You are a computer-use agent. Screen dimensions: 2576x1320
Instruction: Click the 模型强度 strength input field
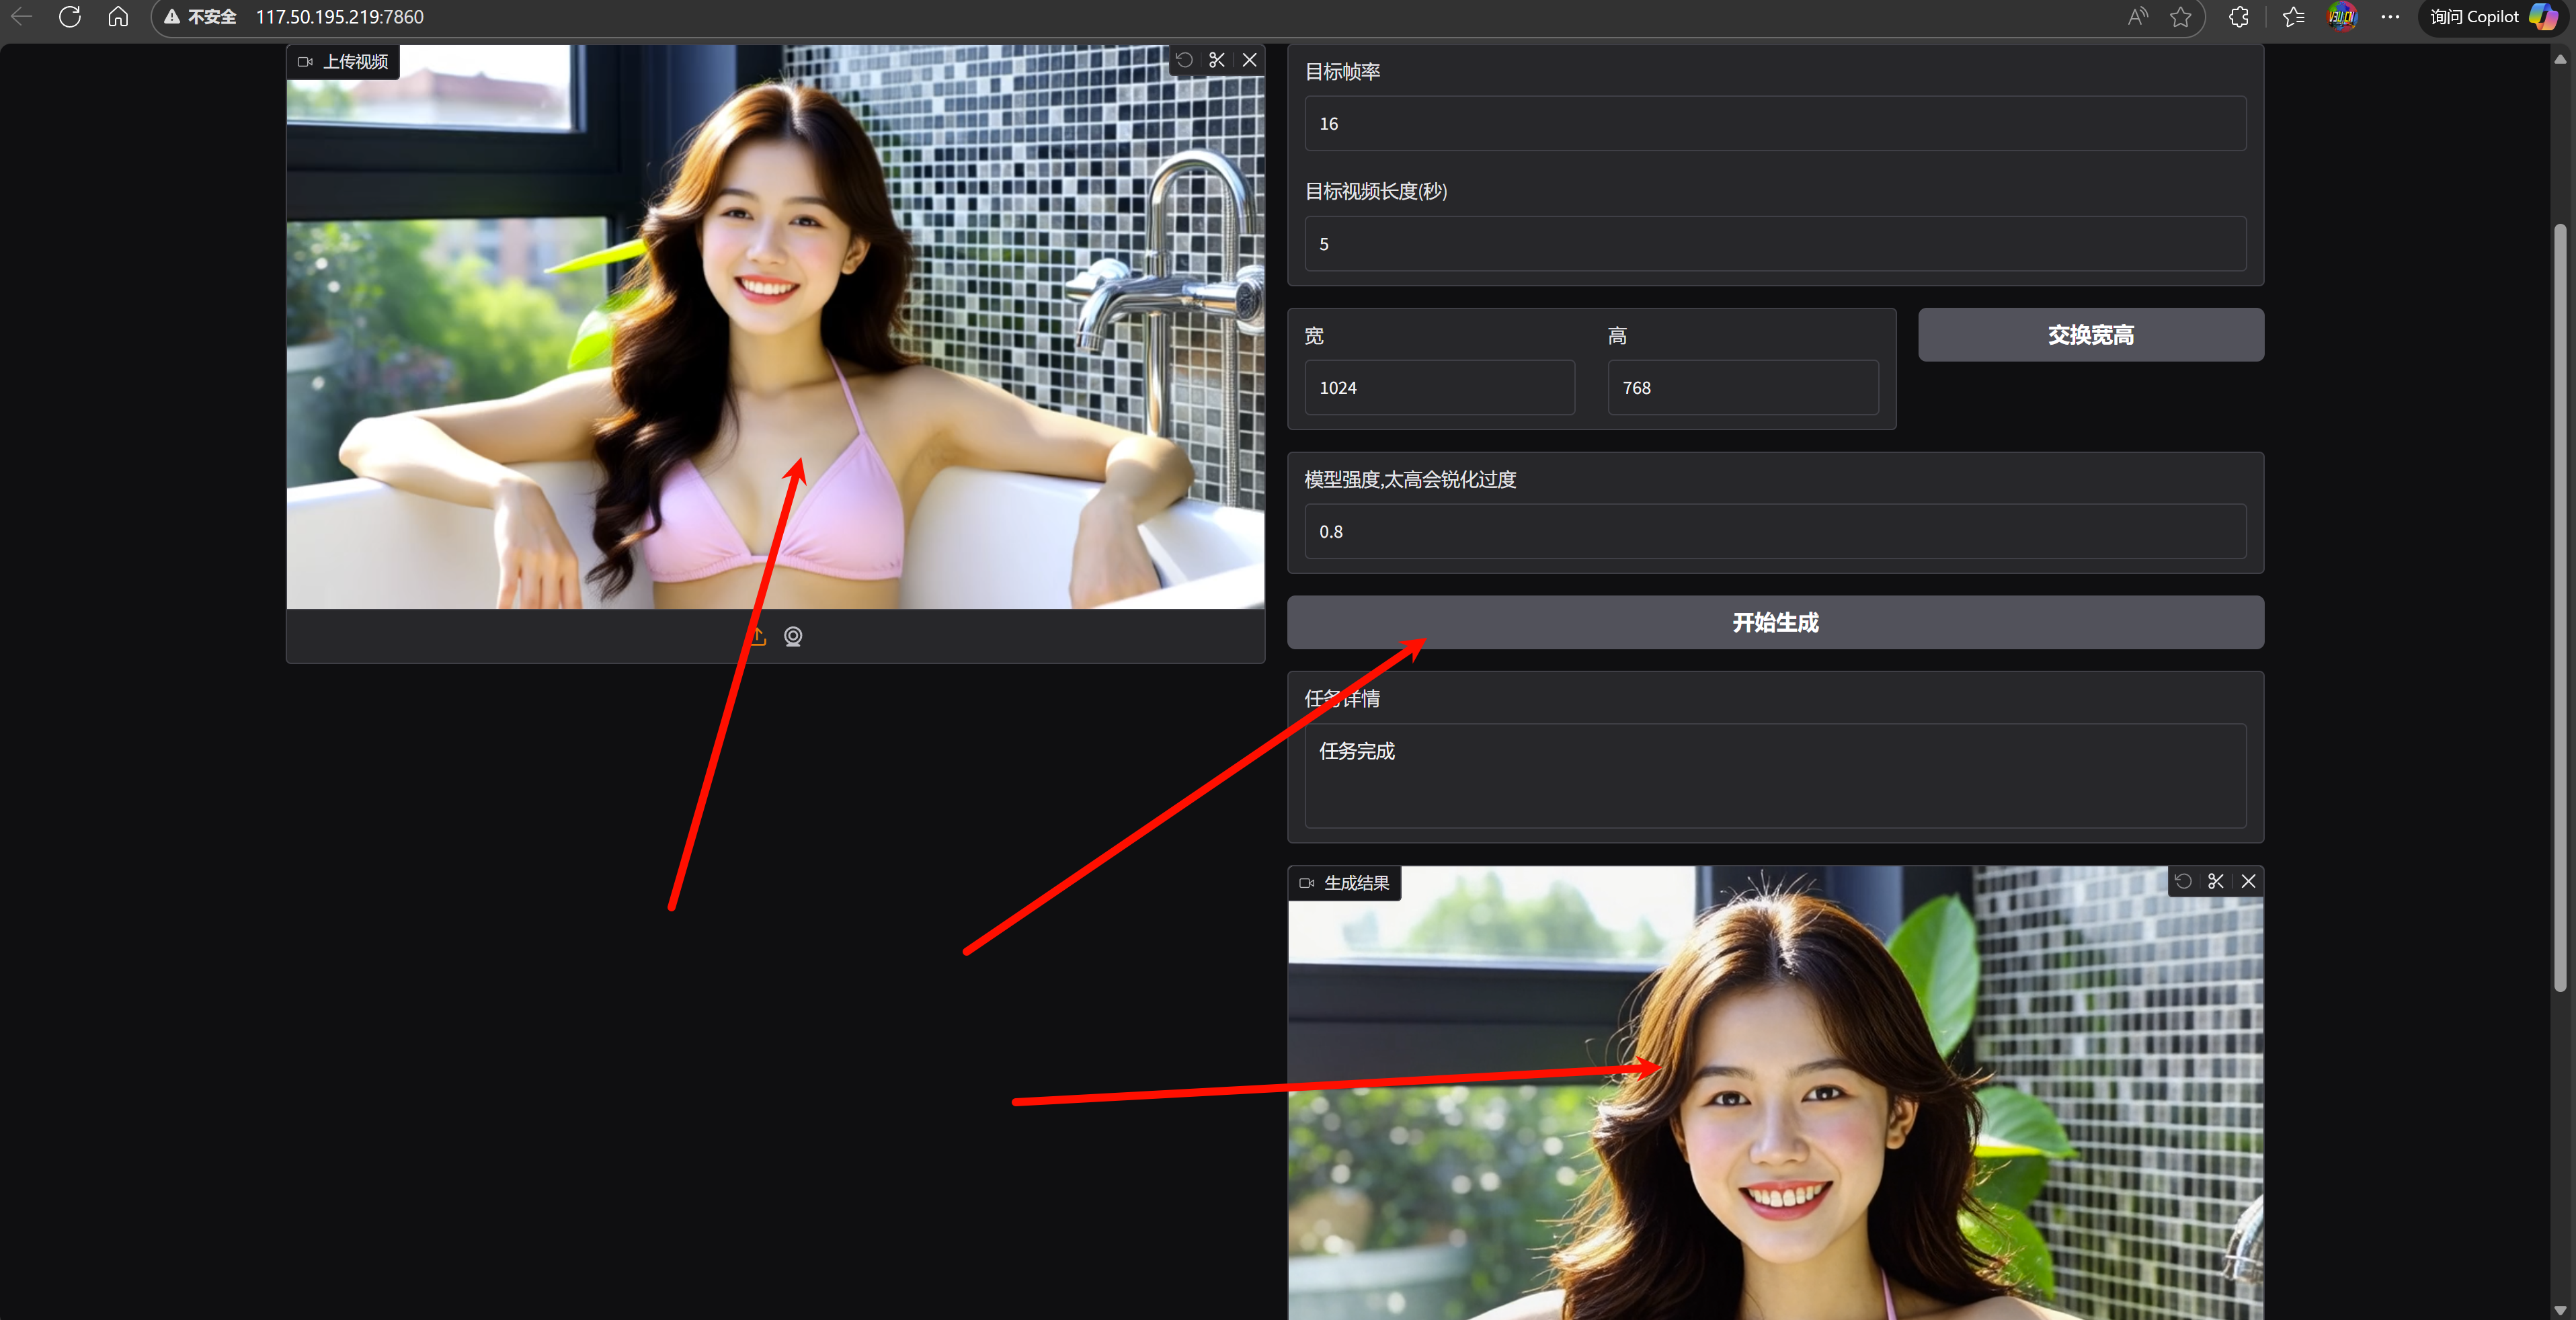(x=1775, y=532)
